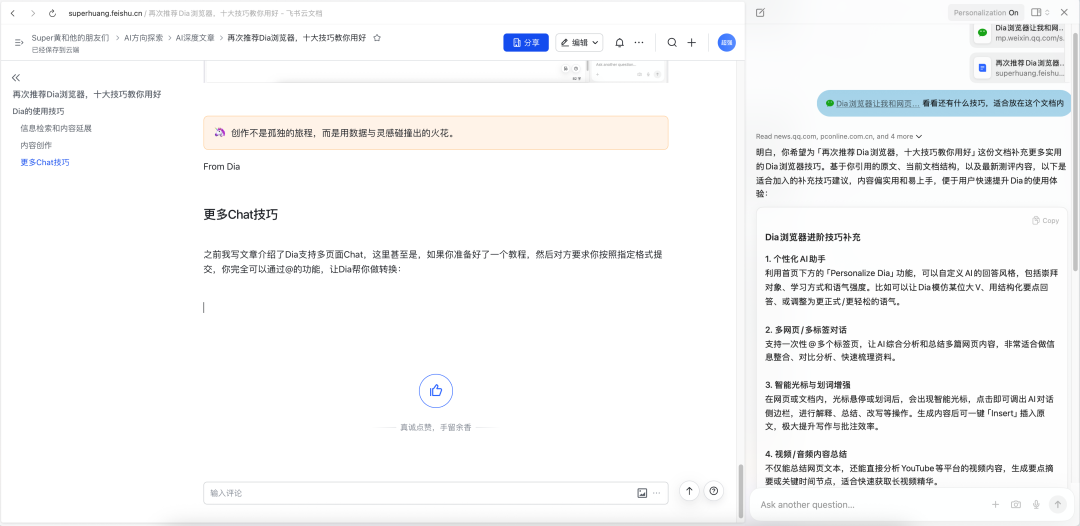Select 更多Chat技巧 outline entry
Screen dimensions: 1080x526
click(x=45, y=162)
